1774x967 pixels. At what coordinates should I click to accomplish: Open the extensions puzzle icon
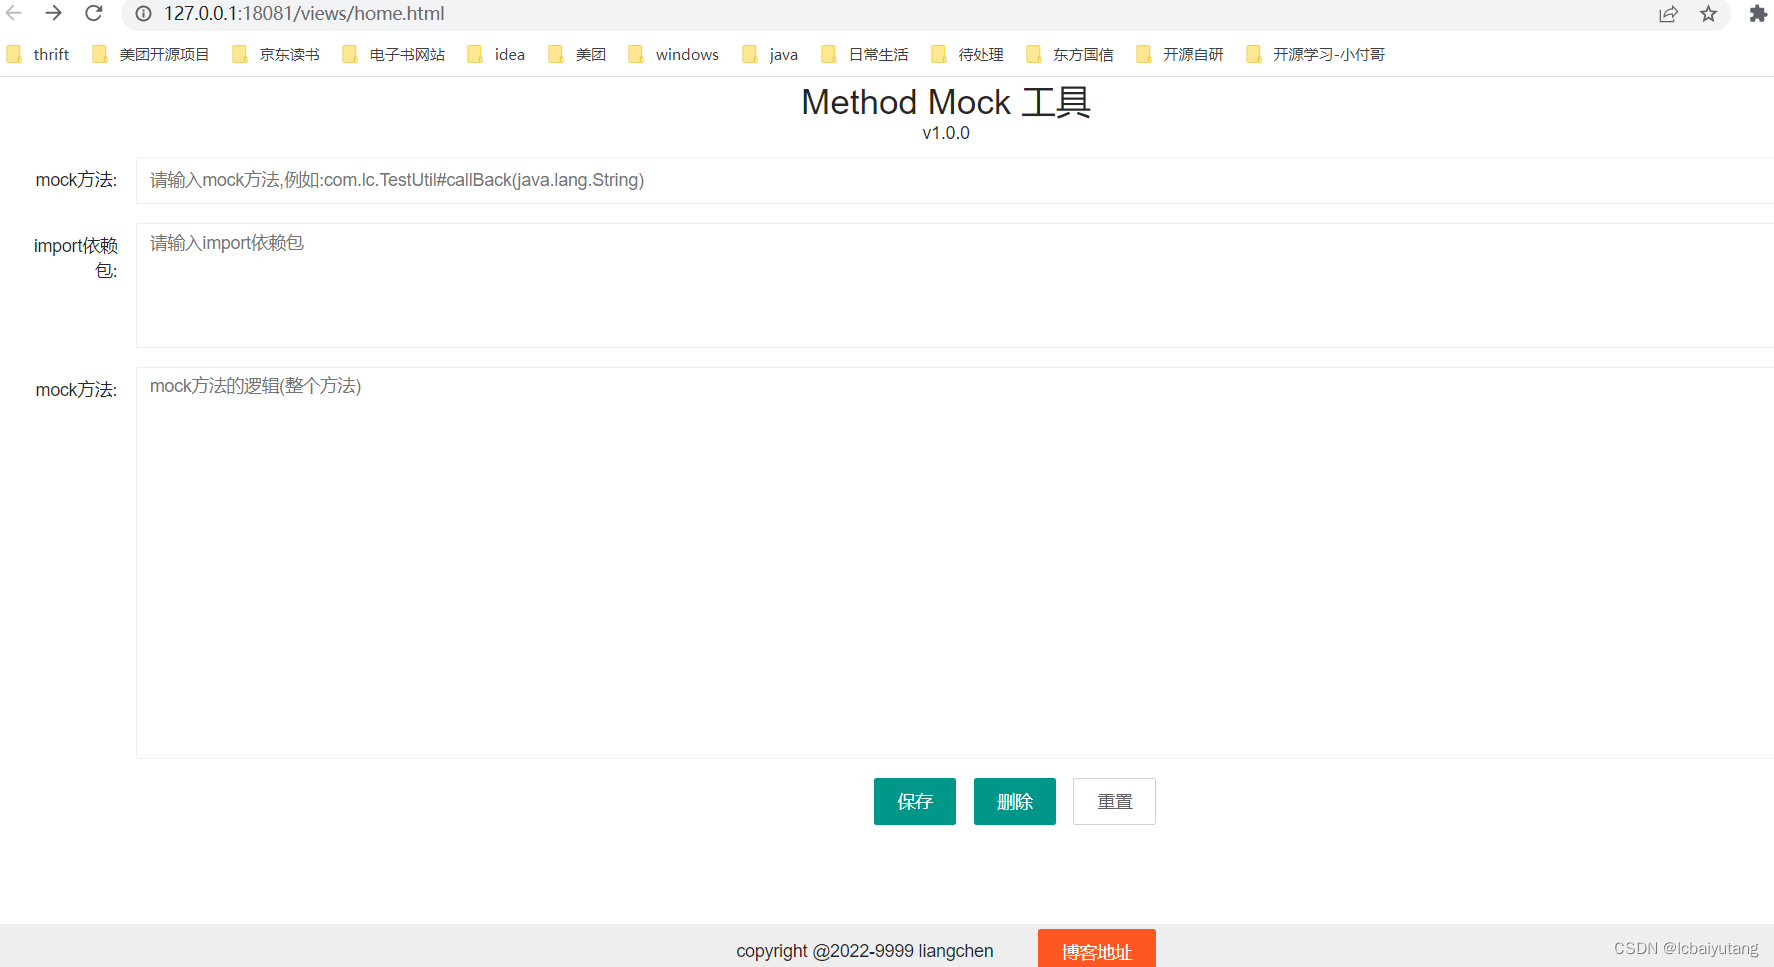[x=1757, y=14]
